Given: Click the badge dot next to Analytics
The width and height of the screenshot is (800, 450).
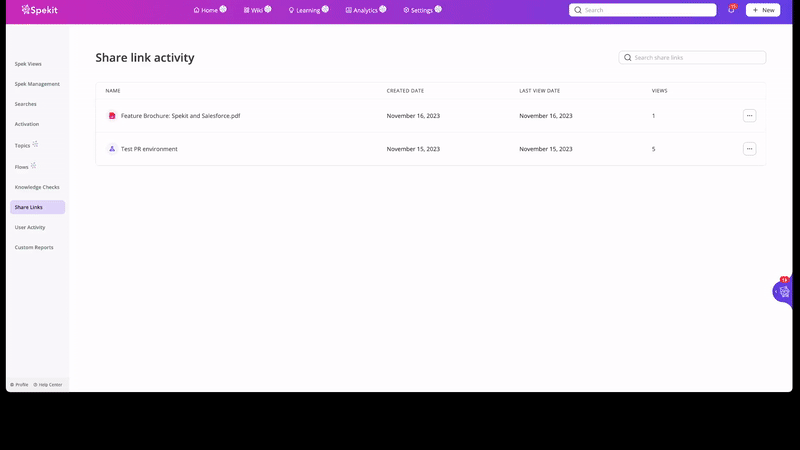Looking at the screenshot, I should tap(383, 9).
